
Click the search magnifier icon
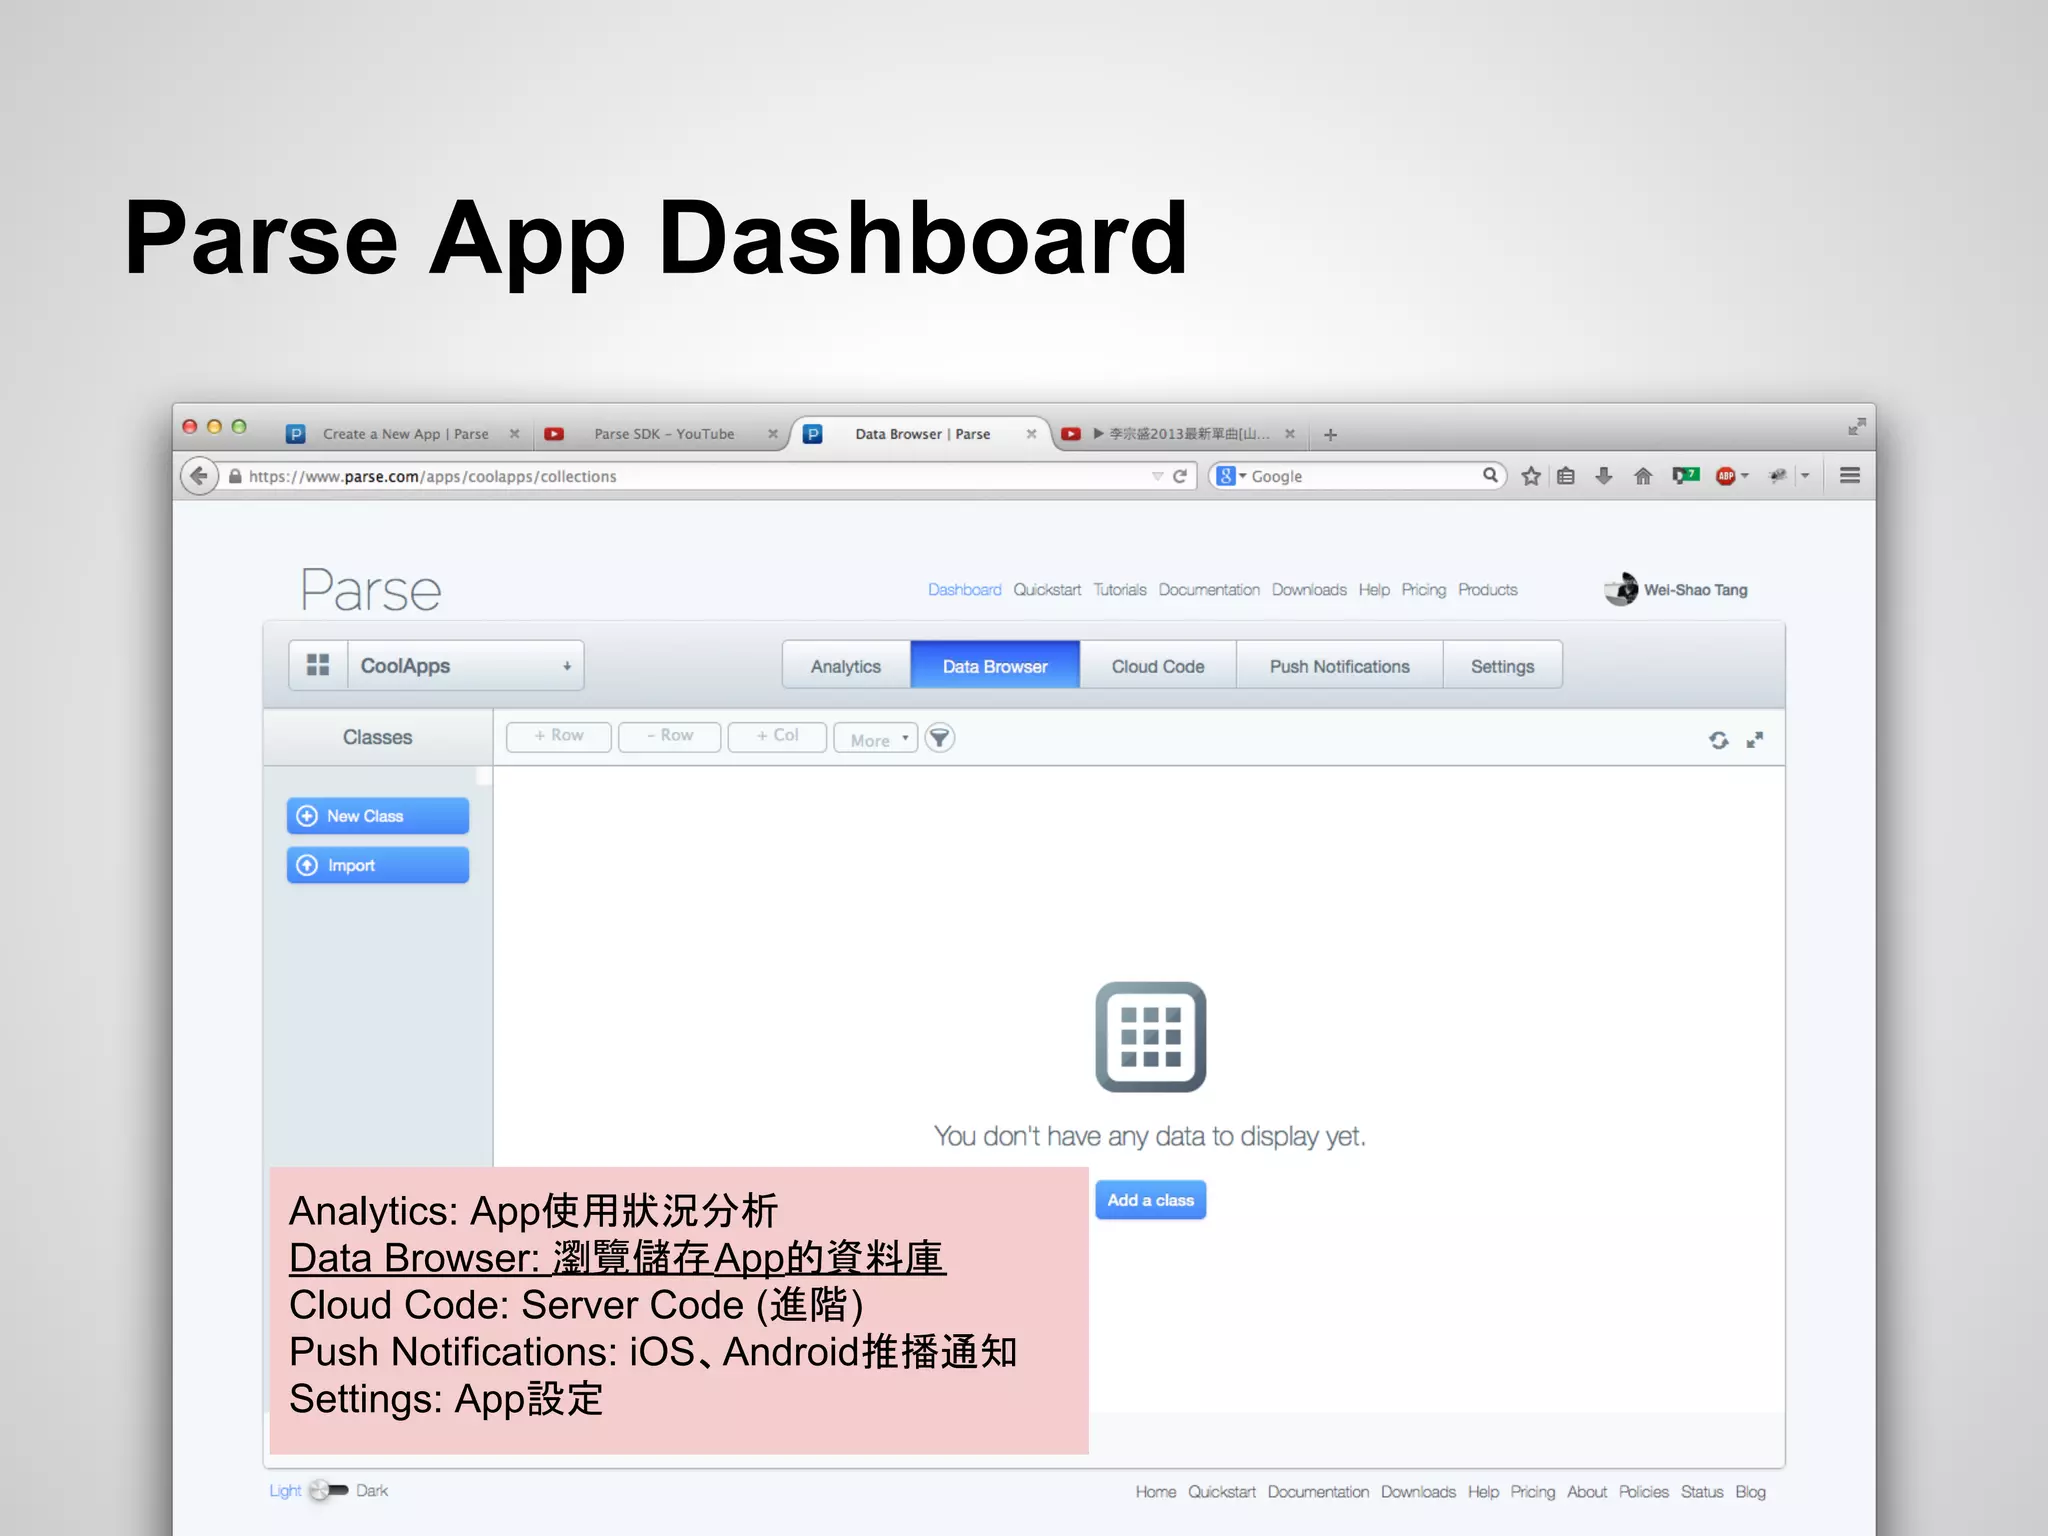[x=1489, y=475]
